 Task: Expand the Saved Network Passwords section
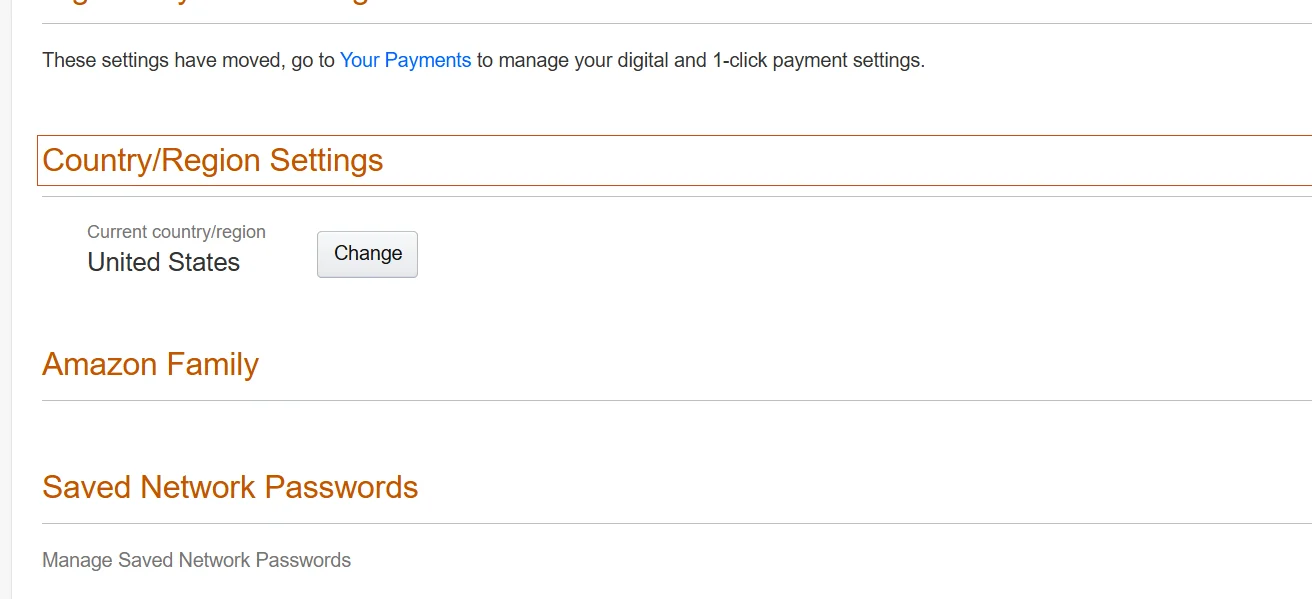tap(230, 488)
